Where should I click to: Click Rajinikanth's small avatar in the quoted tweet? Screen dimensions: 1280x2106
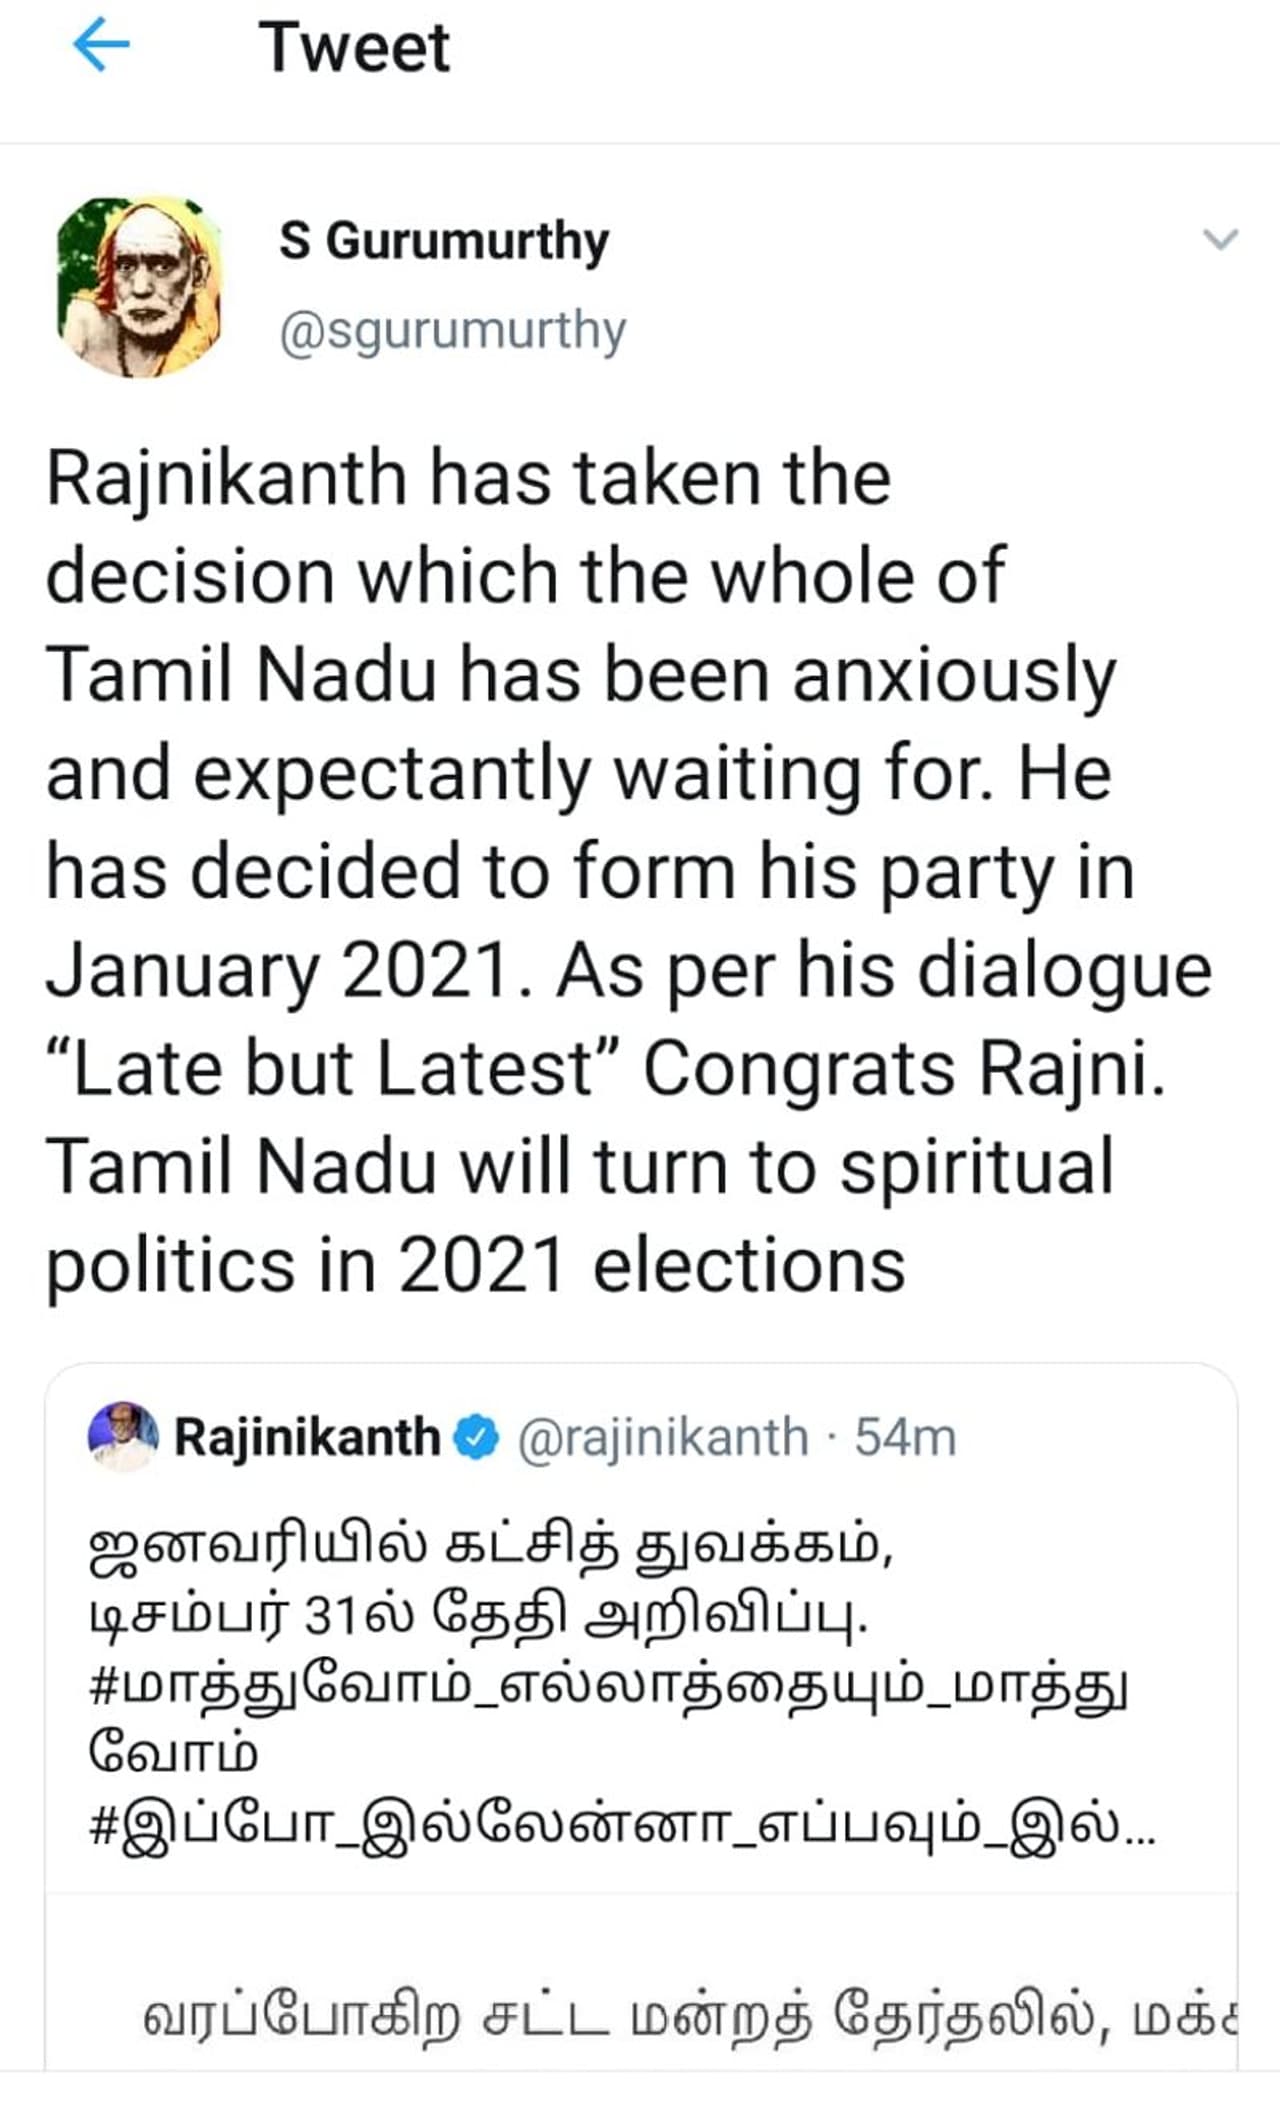point(123,1436)
